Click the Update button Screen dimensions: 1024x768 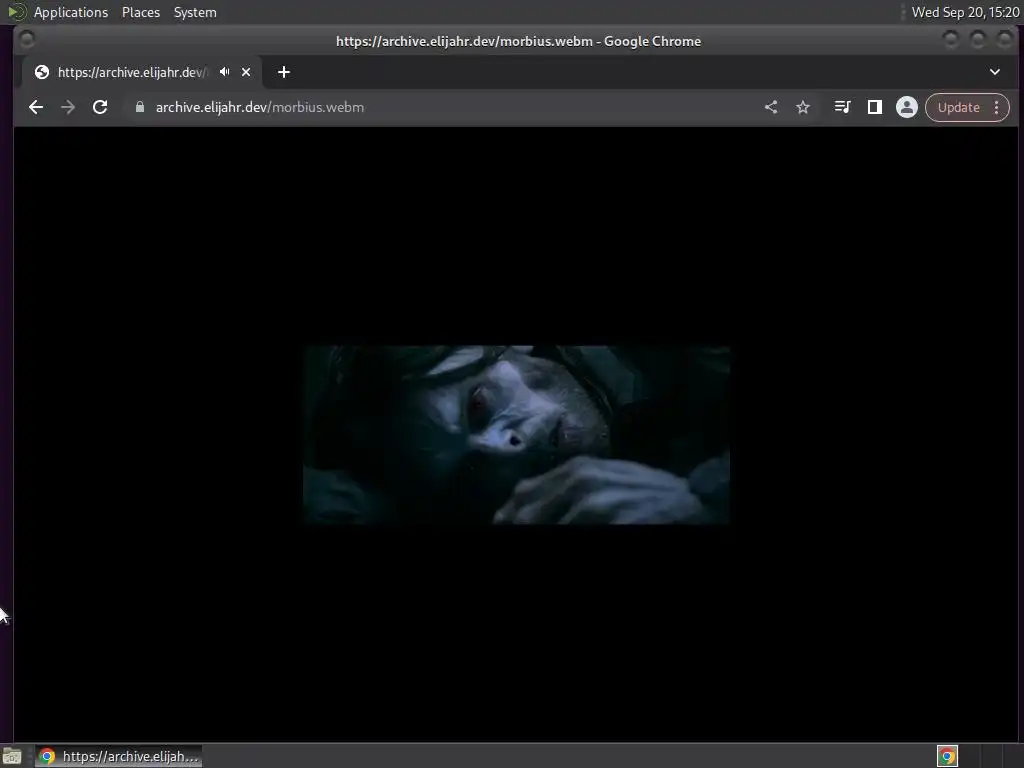[x=958, y=108]
